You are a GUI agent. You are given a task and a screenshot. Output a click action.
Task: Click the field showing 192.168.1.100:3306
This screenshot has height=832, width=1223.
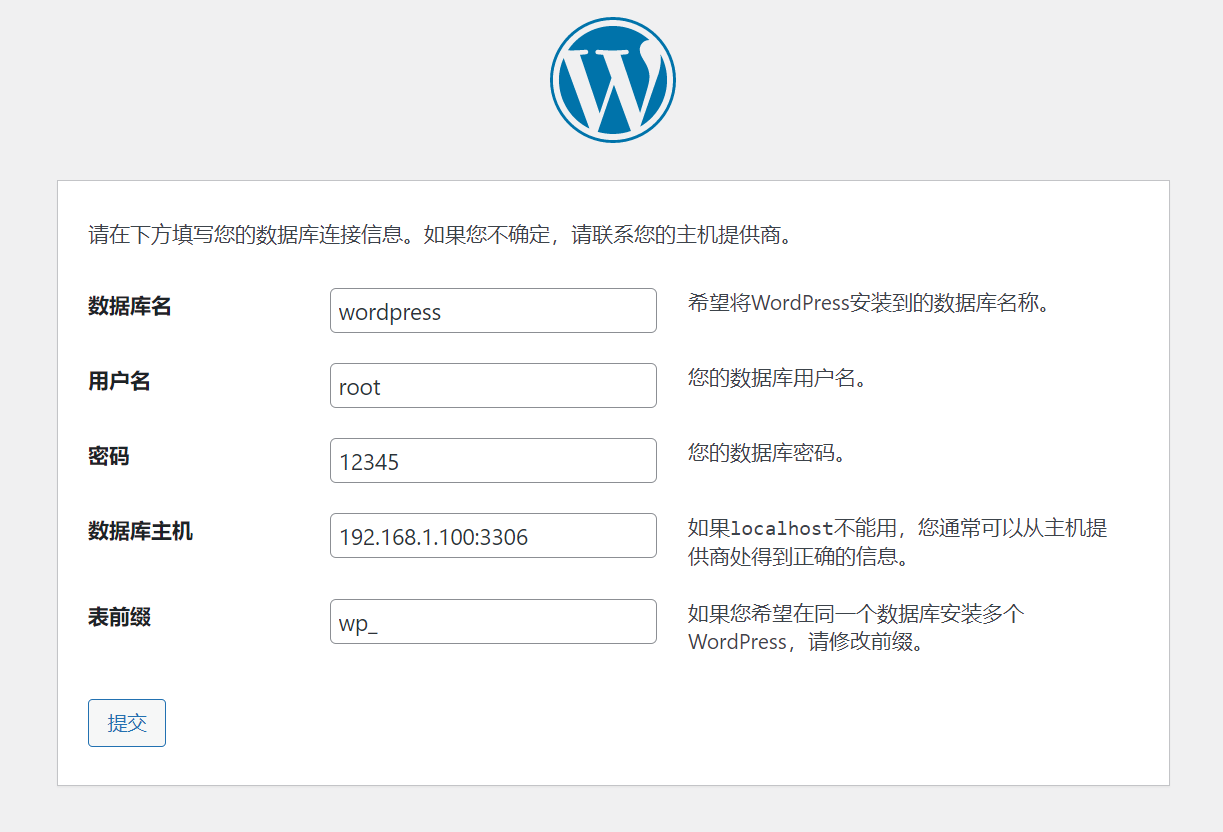pos(492,535)
